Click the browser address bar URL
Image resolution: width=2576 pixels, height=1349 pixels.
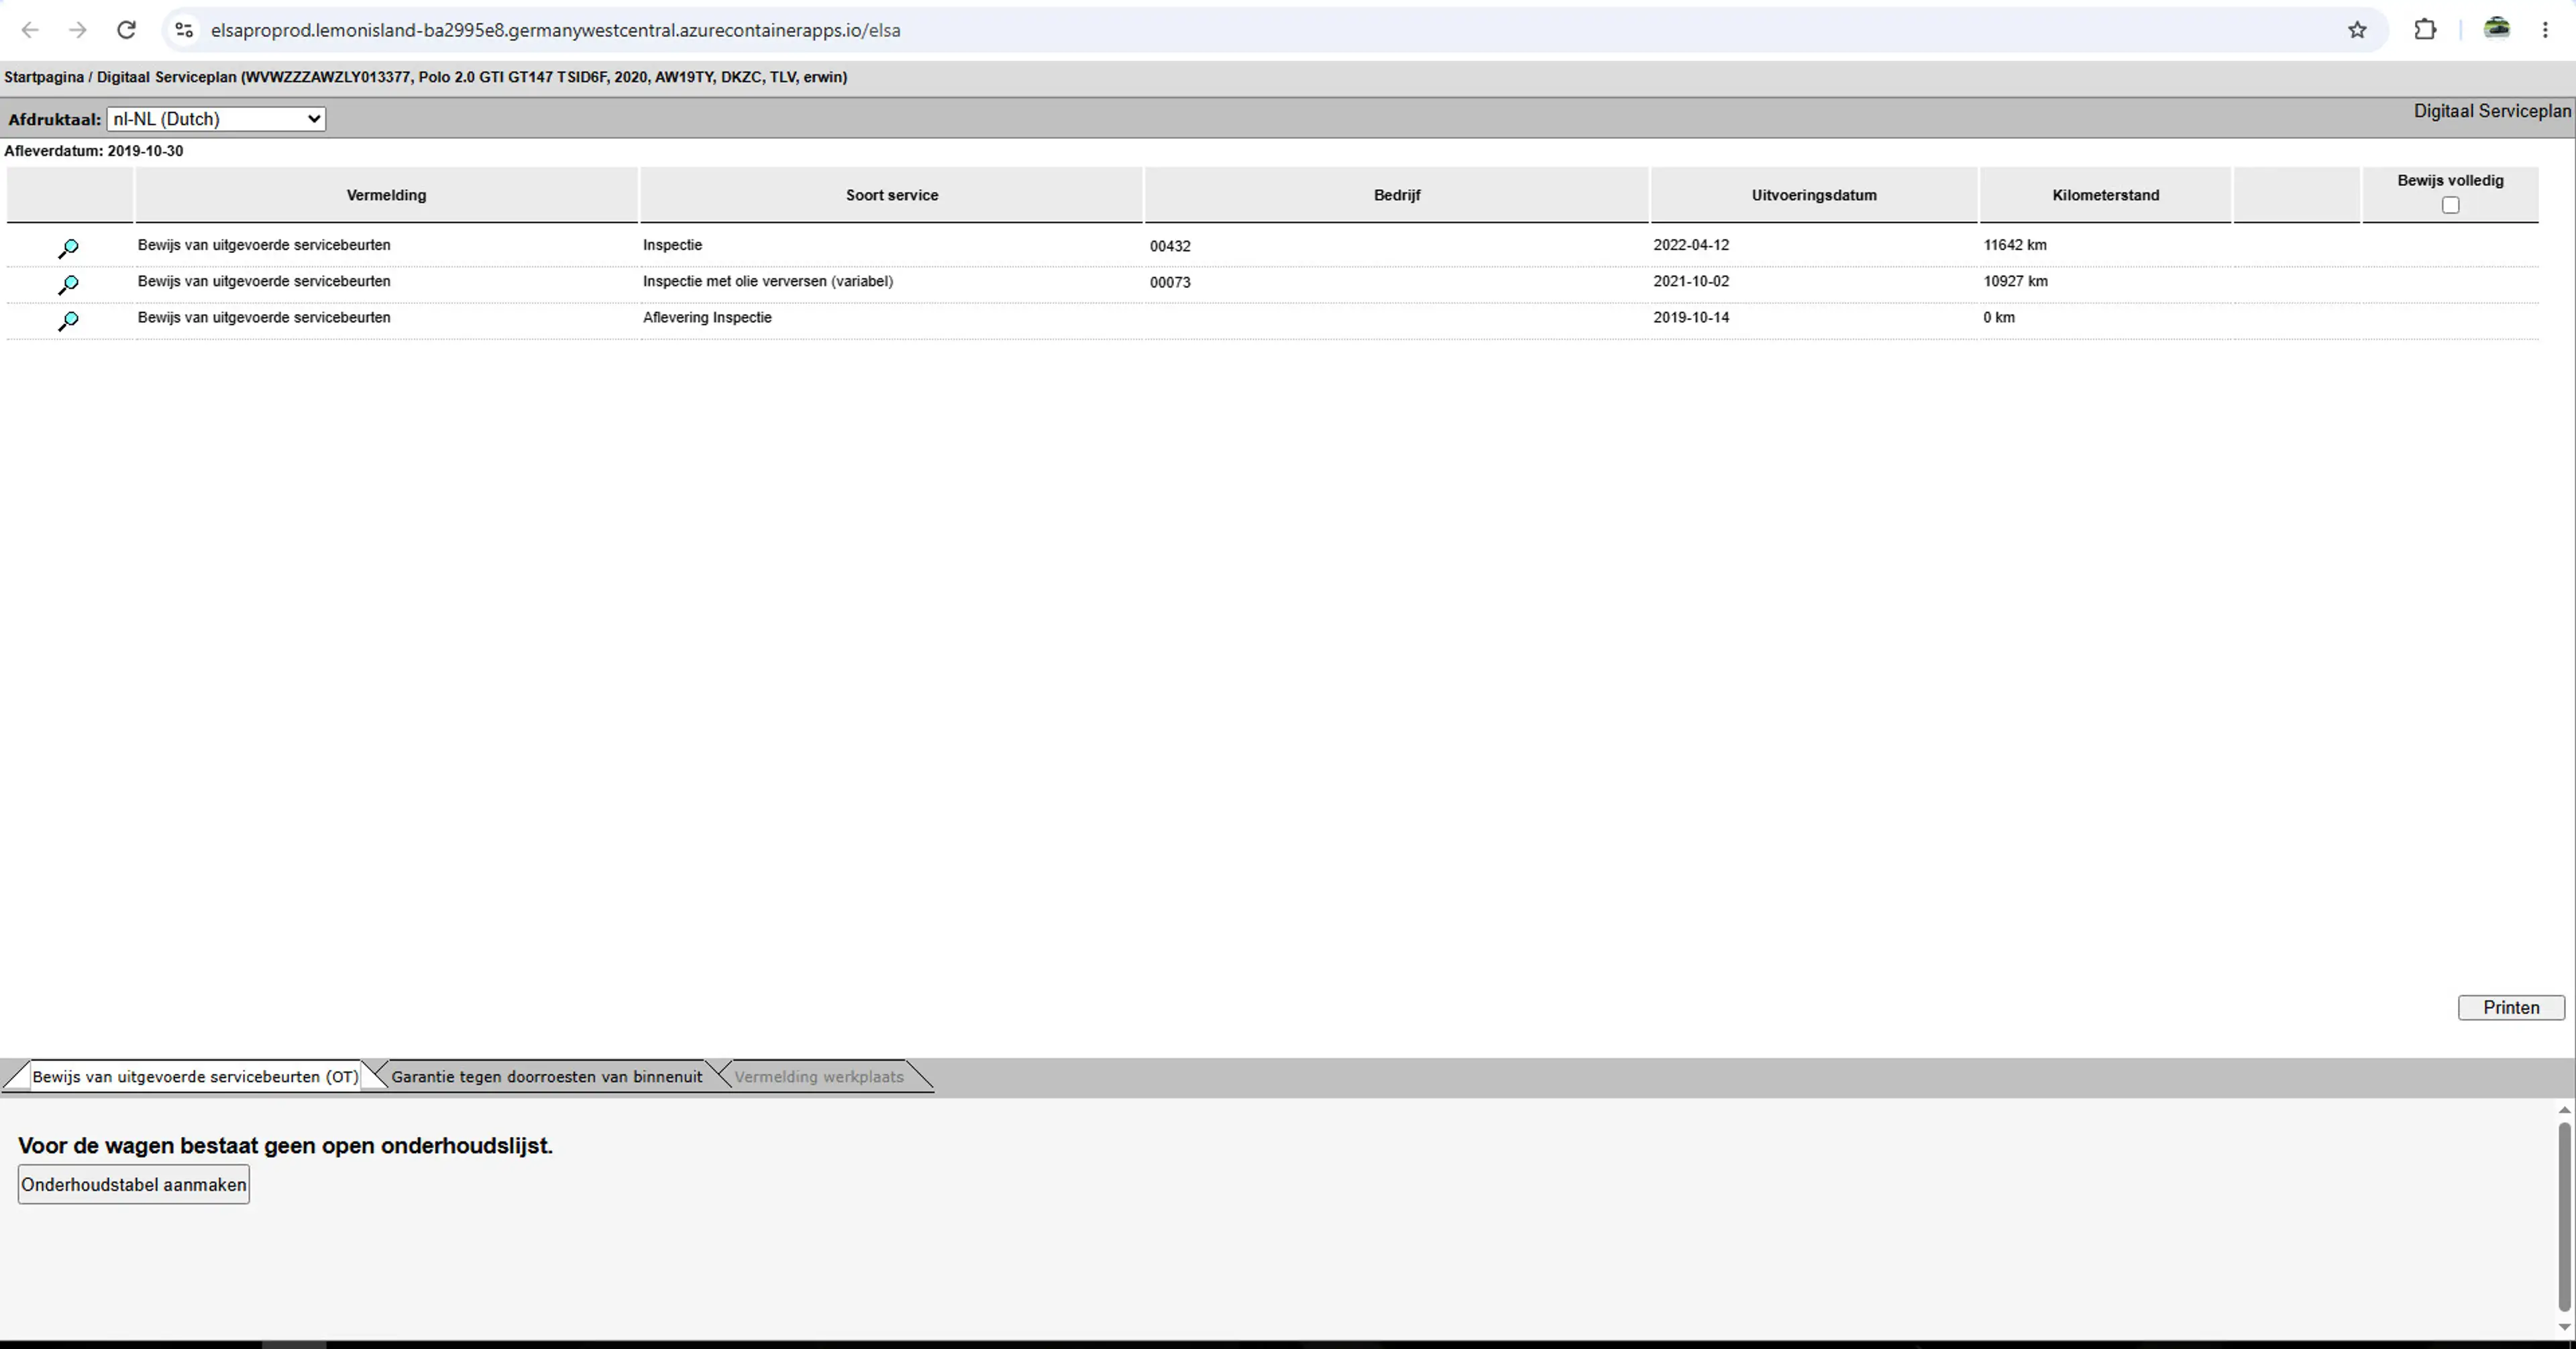click(x=555, y=30)
